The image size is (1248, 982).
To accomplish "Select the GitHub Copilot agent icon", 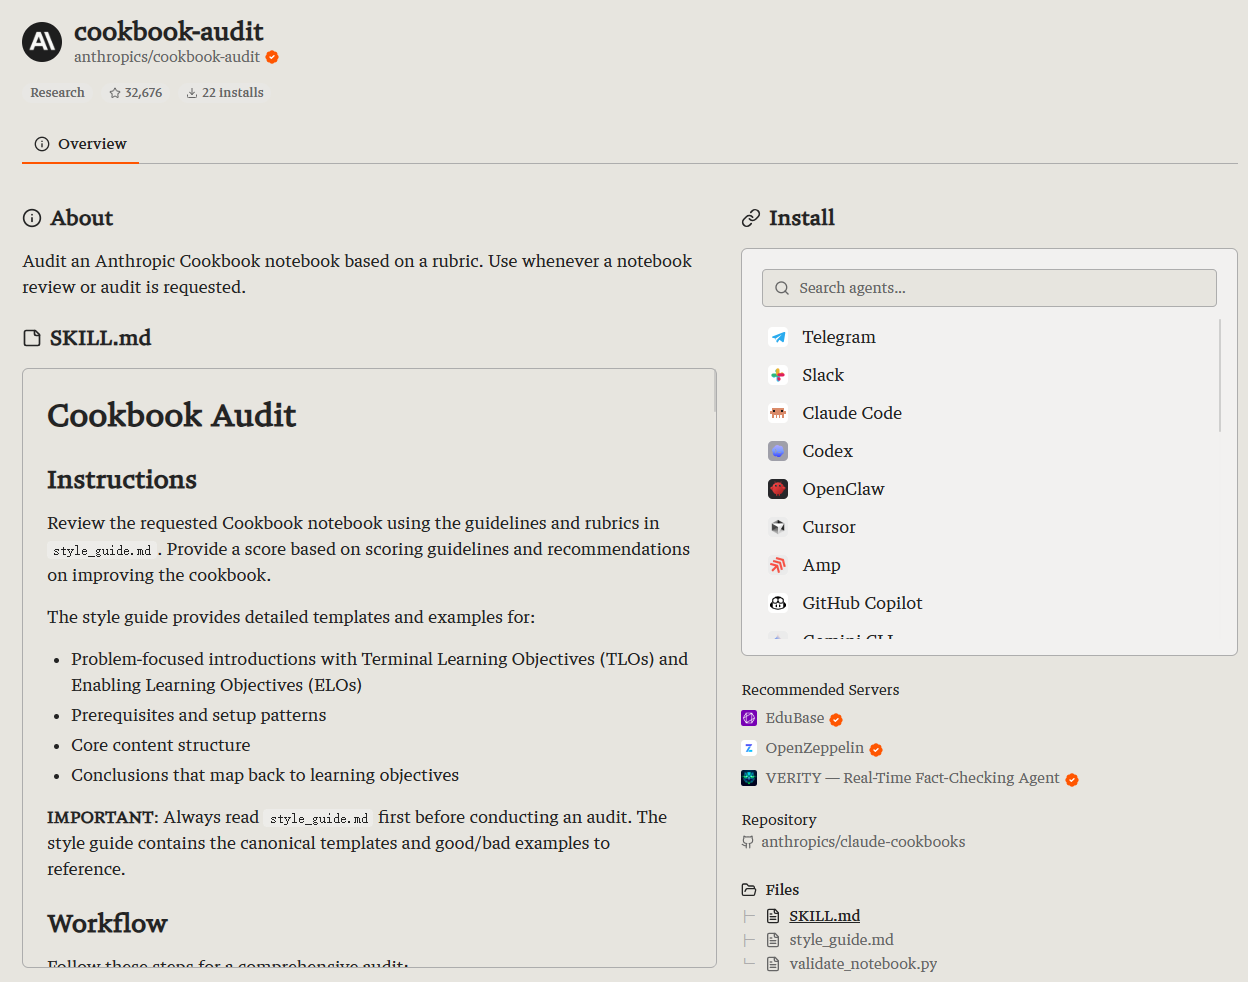I will click(778, 603).
